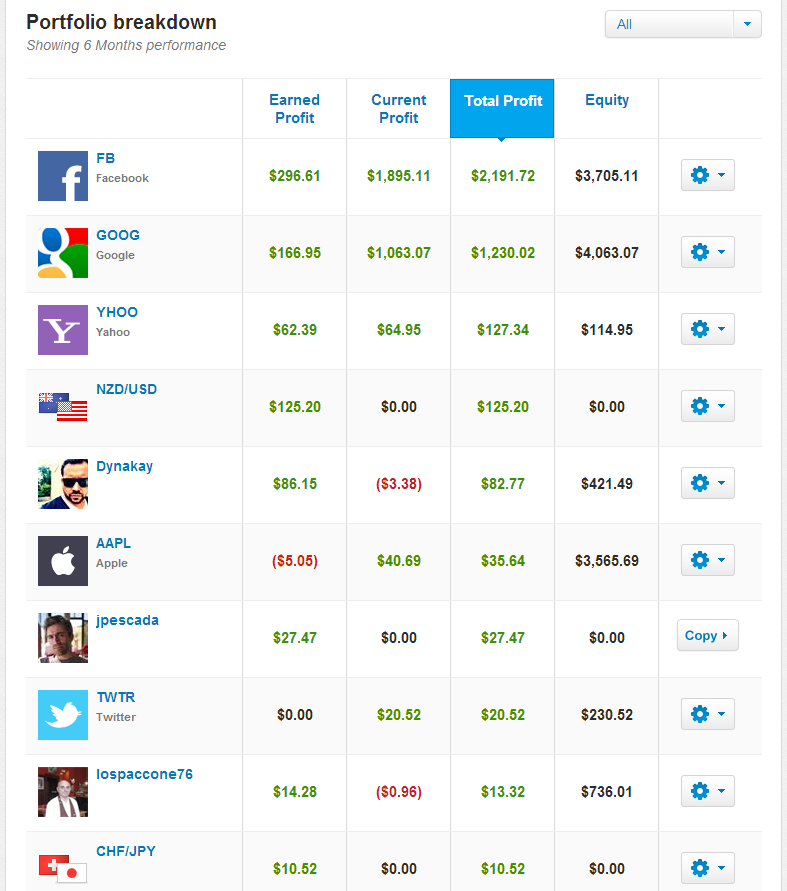This screenshot has height=891, width=787.
Task: Sort by Current Profit column
Action: tap(398, 109)
